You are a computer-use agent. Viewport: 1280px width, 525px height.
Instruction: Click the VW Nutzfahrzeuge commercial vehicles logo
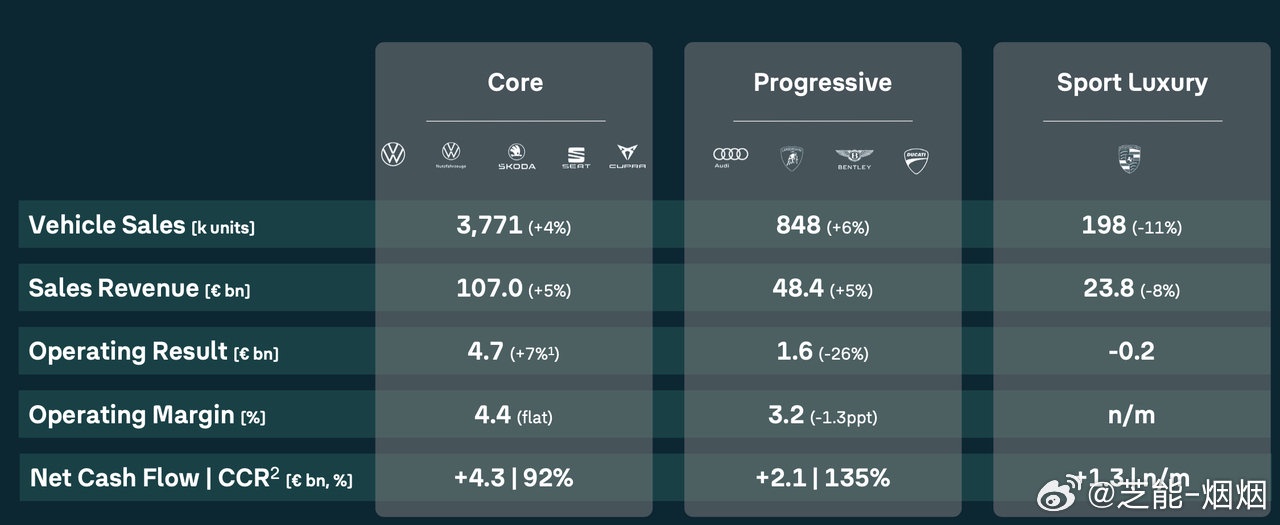point(451,154)
